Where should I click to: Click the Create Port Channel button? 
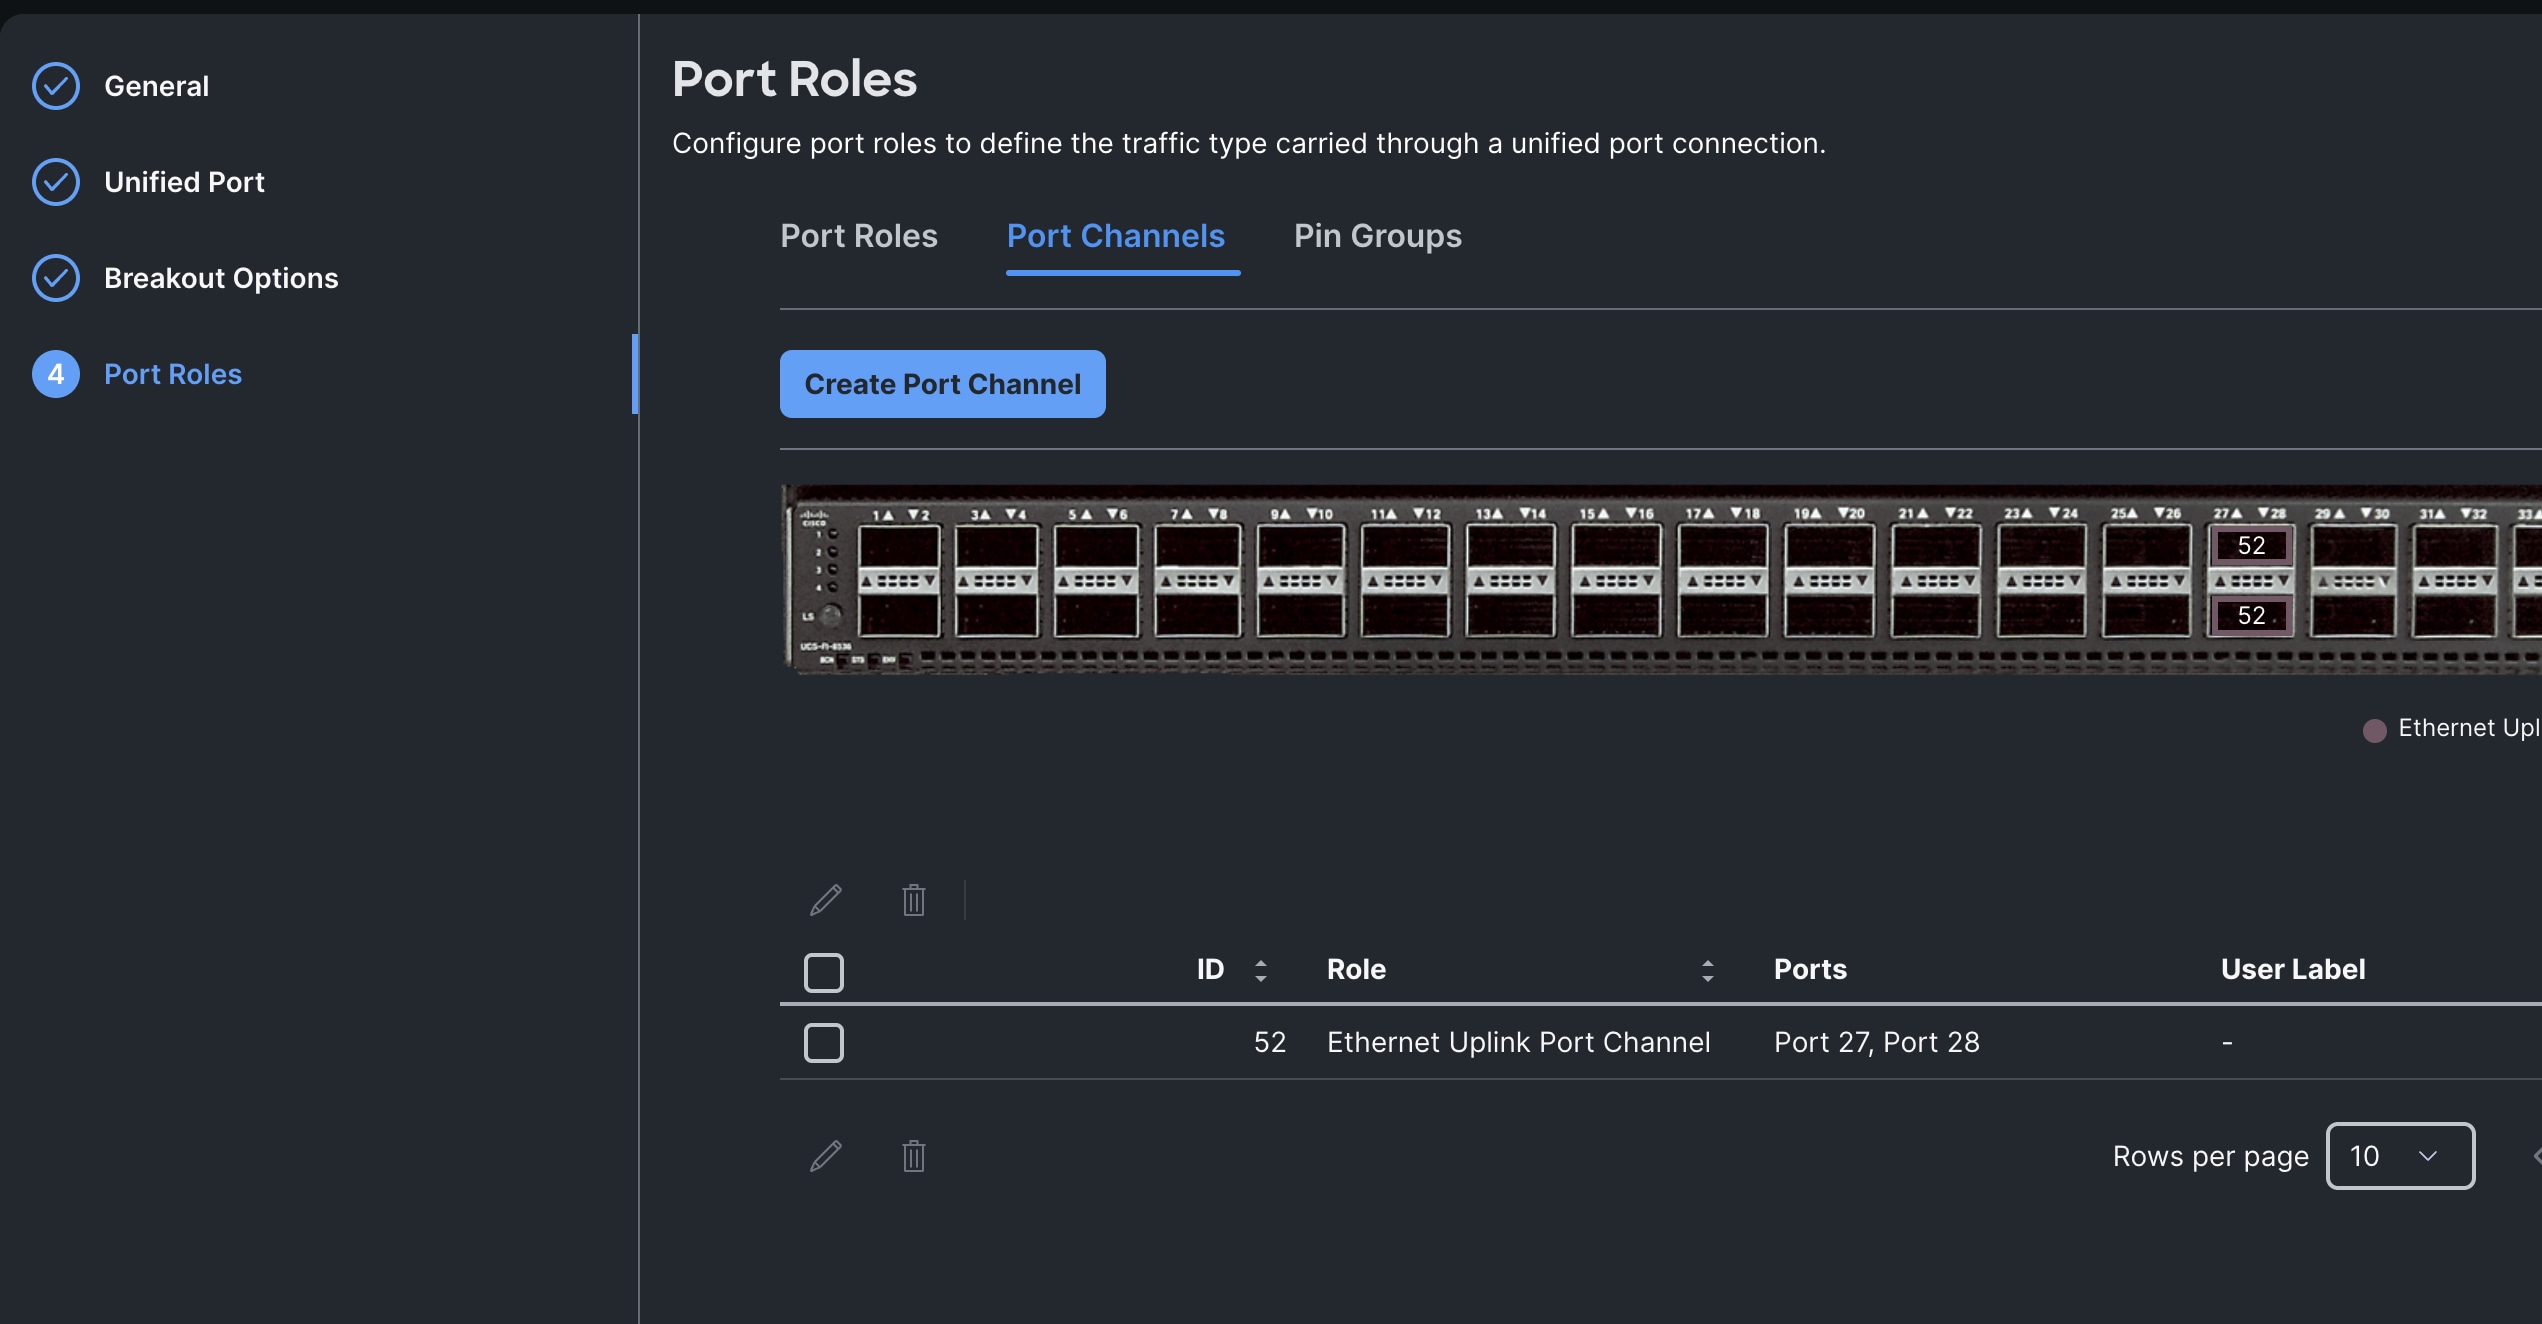pyautogui.click(x=941, y=383)
